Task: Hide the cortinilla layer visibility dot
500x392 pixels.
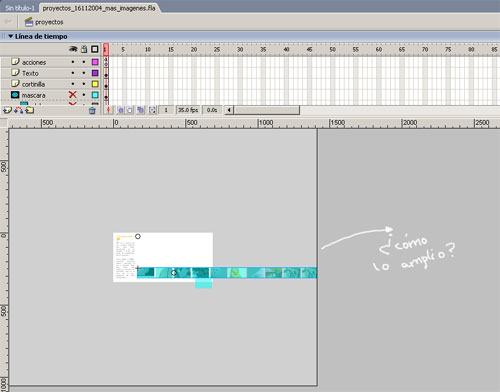Action: [x=73, y=84]
